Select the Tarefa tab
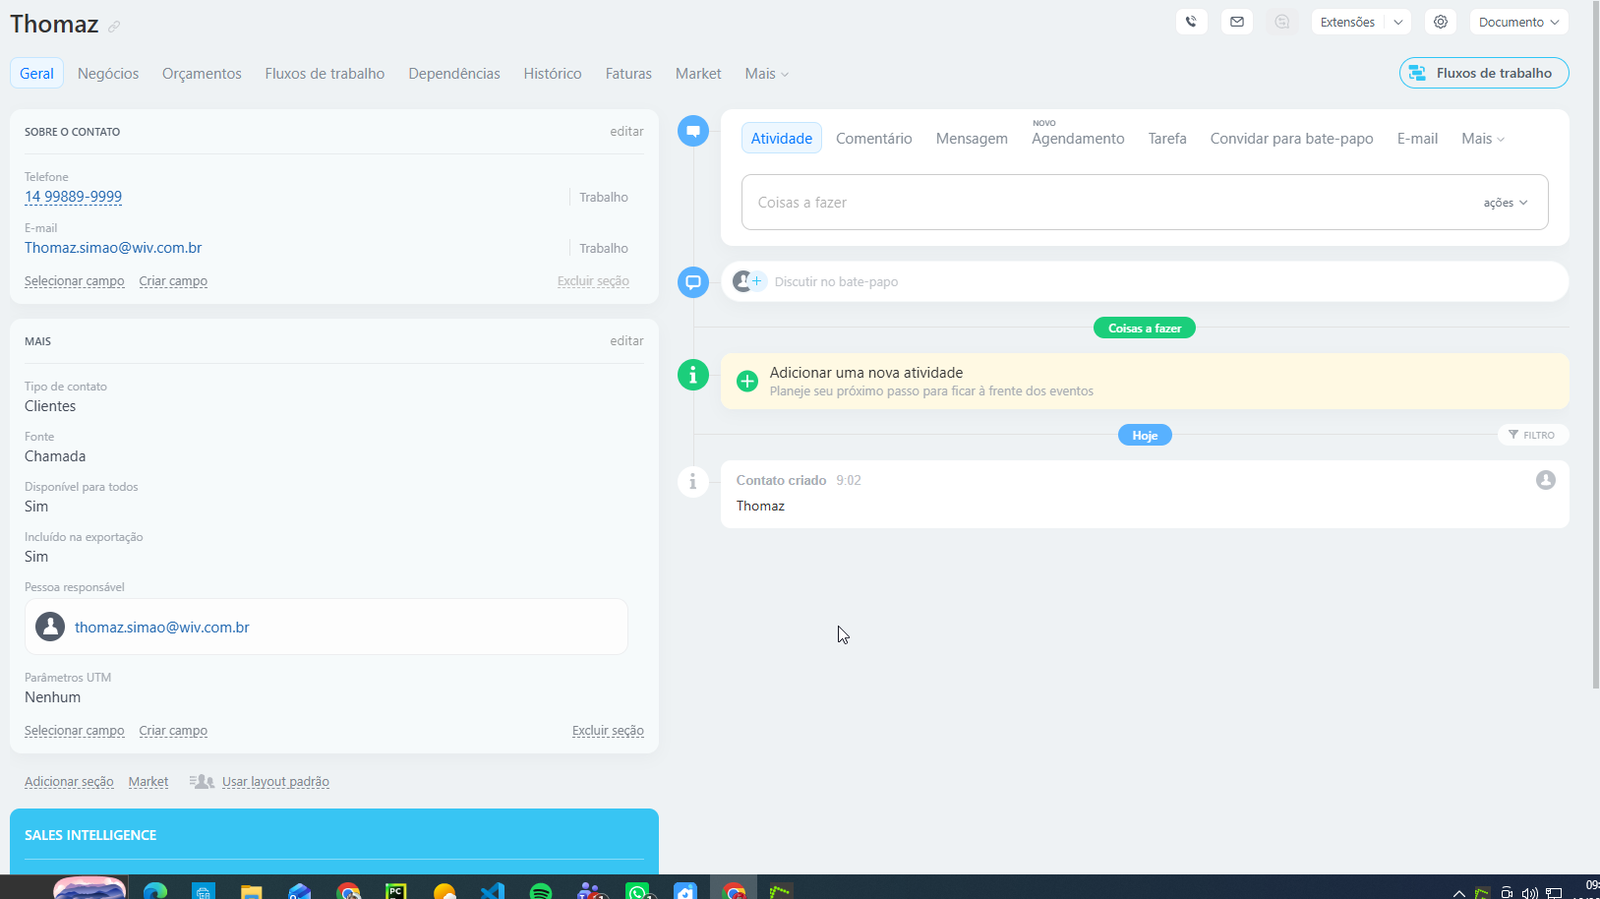 (1167, 139)
